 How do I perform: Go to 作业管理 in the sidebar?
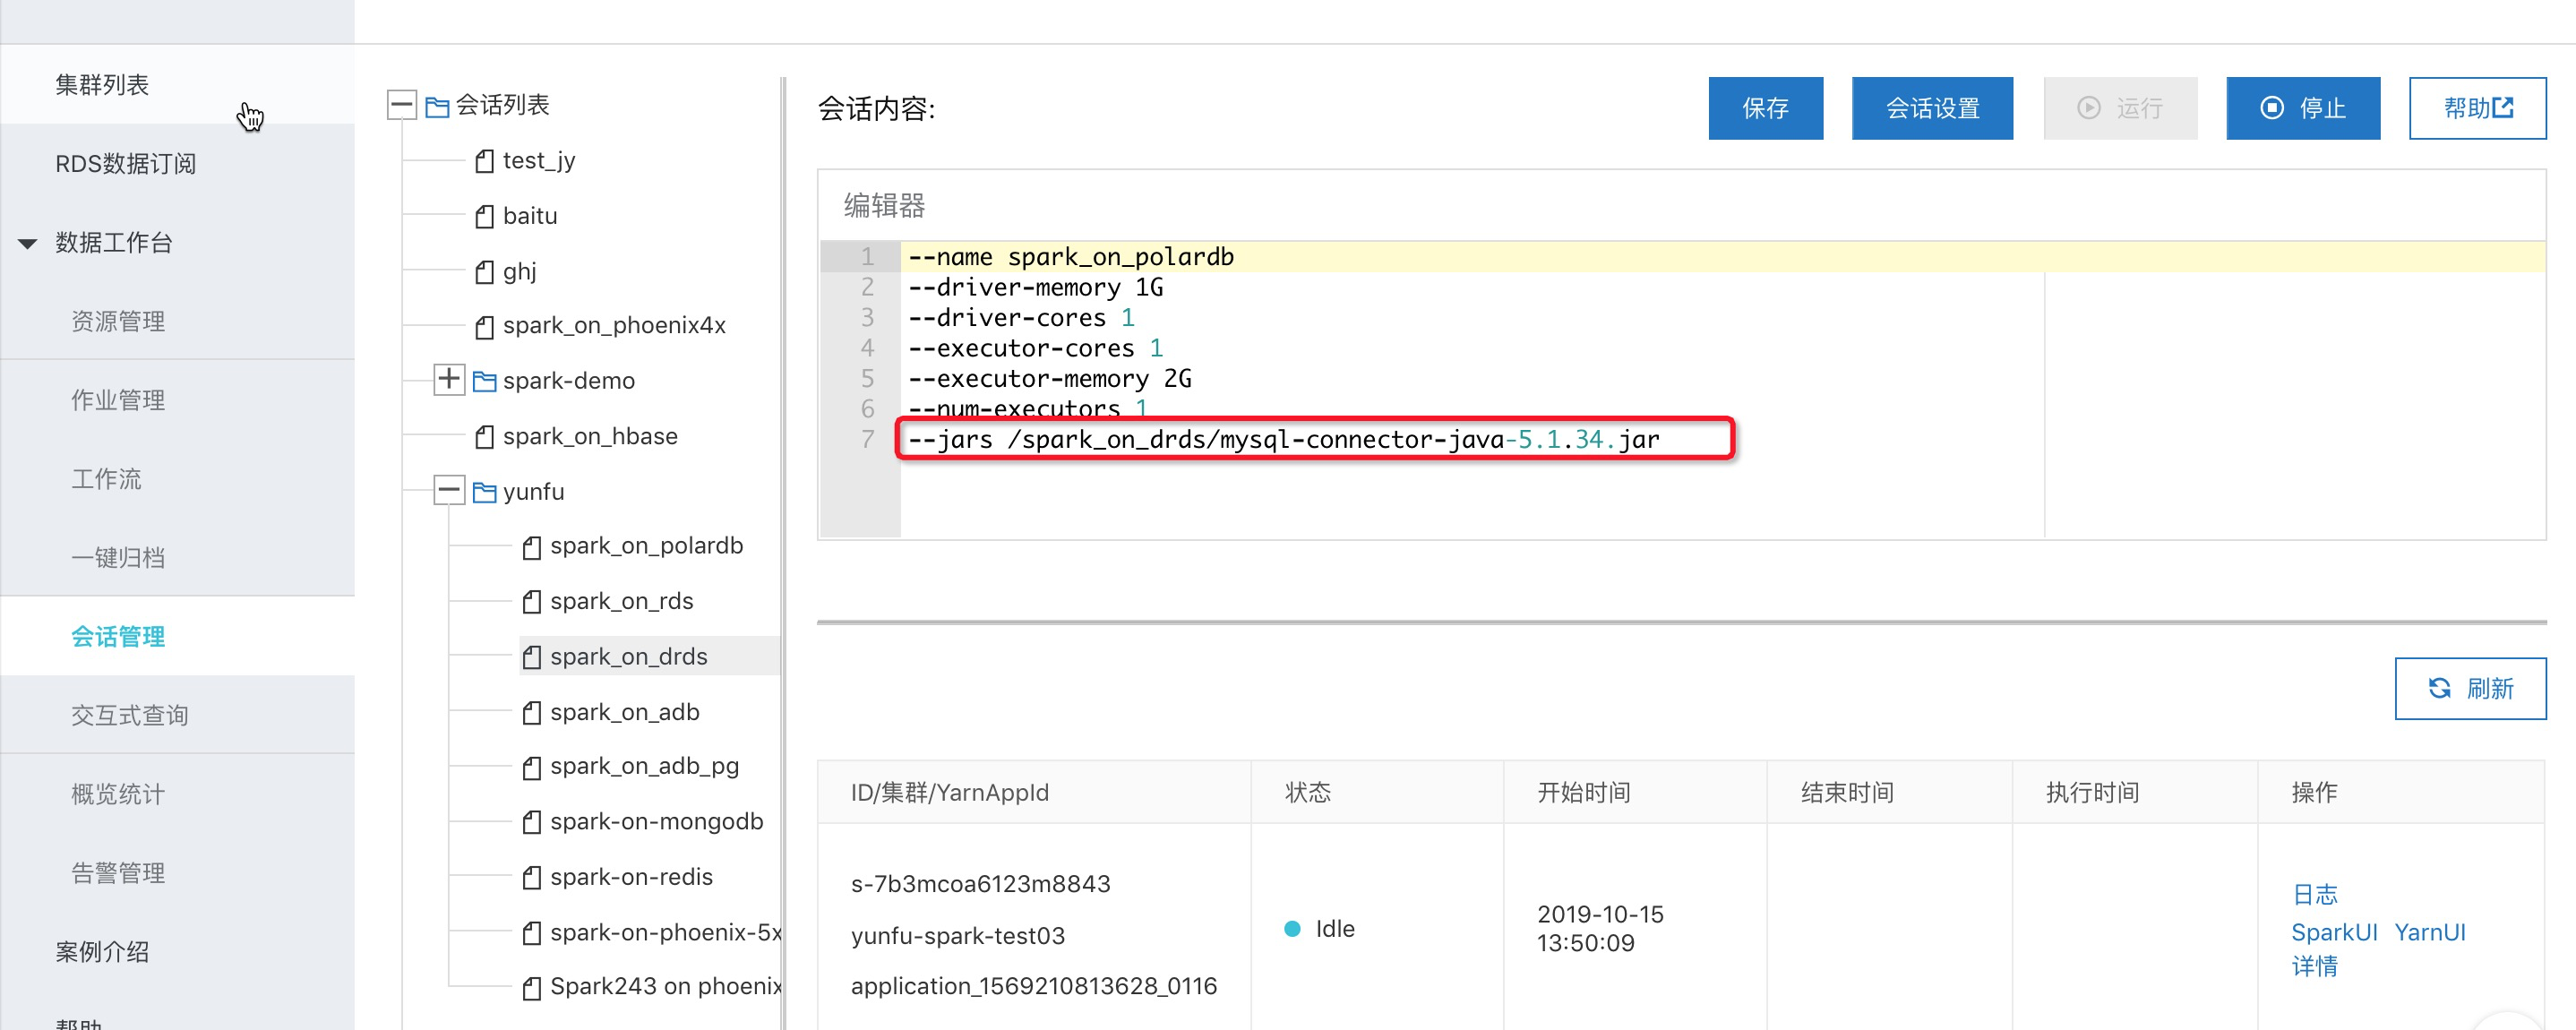coord(118,400)
